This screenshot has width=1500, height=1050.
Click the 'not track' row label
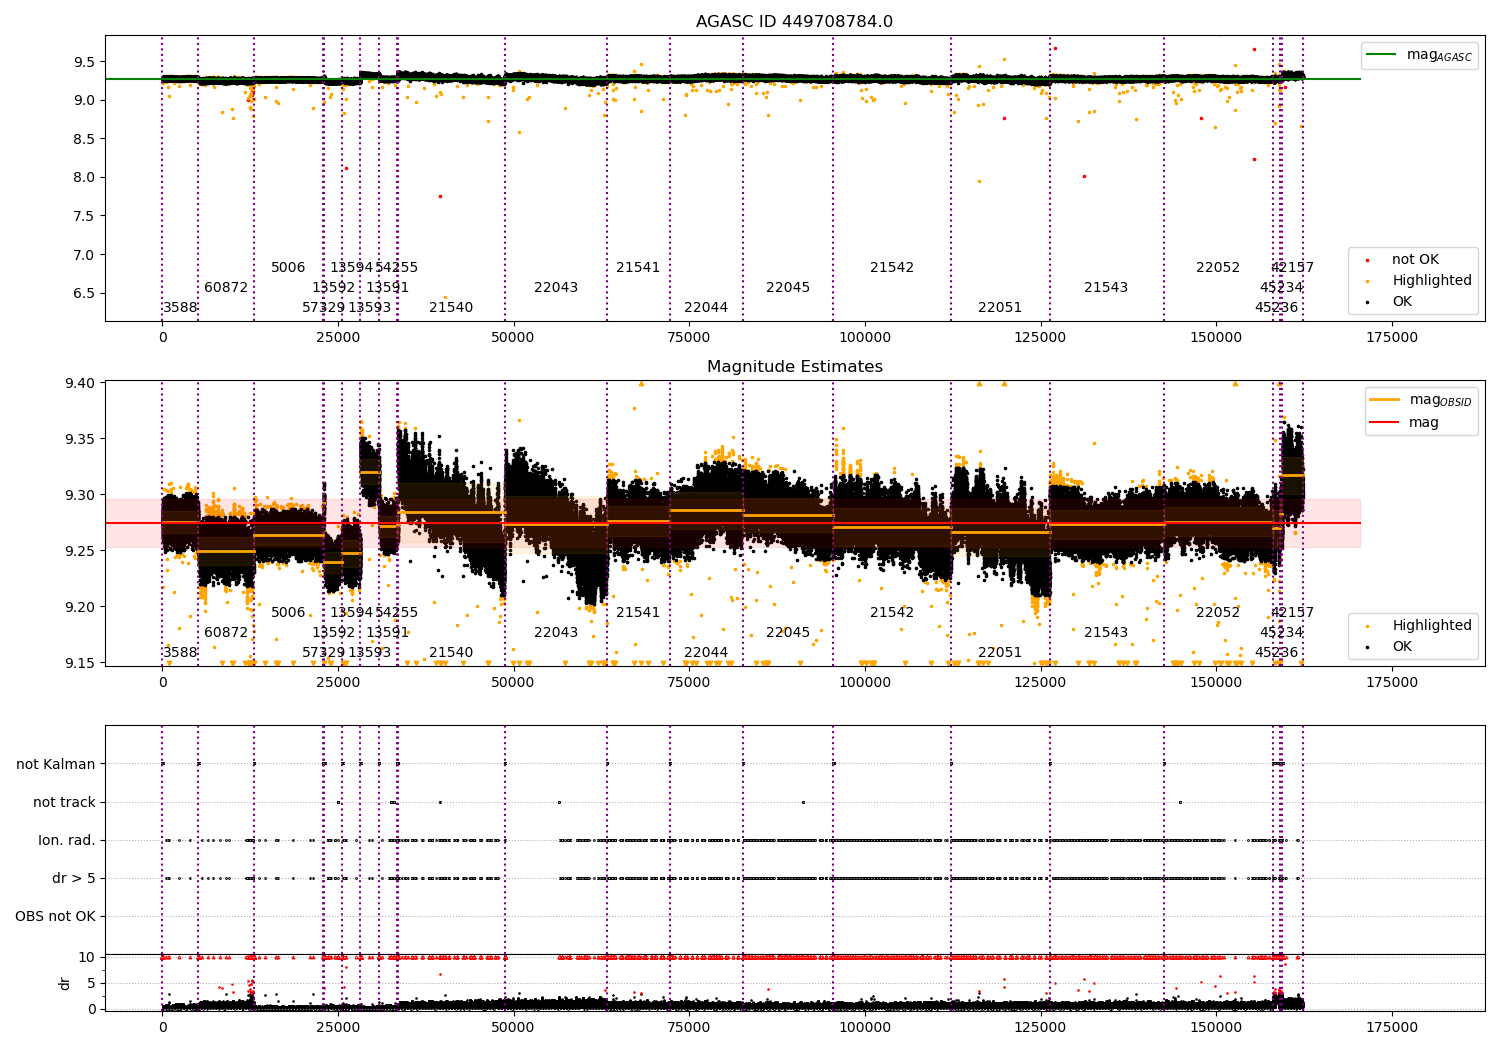pyautogui.click(x=64, y=802)
